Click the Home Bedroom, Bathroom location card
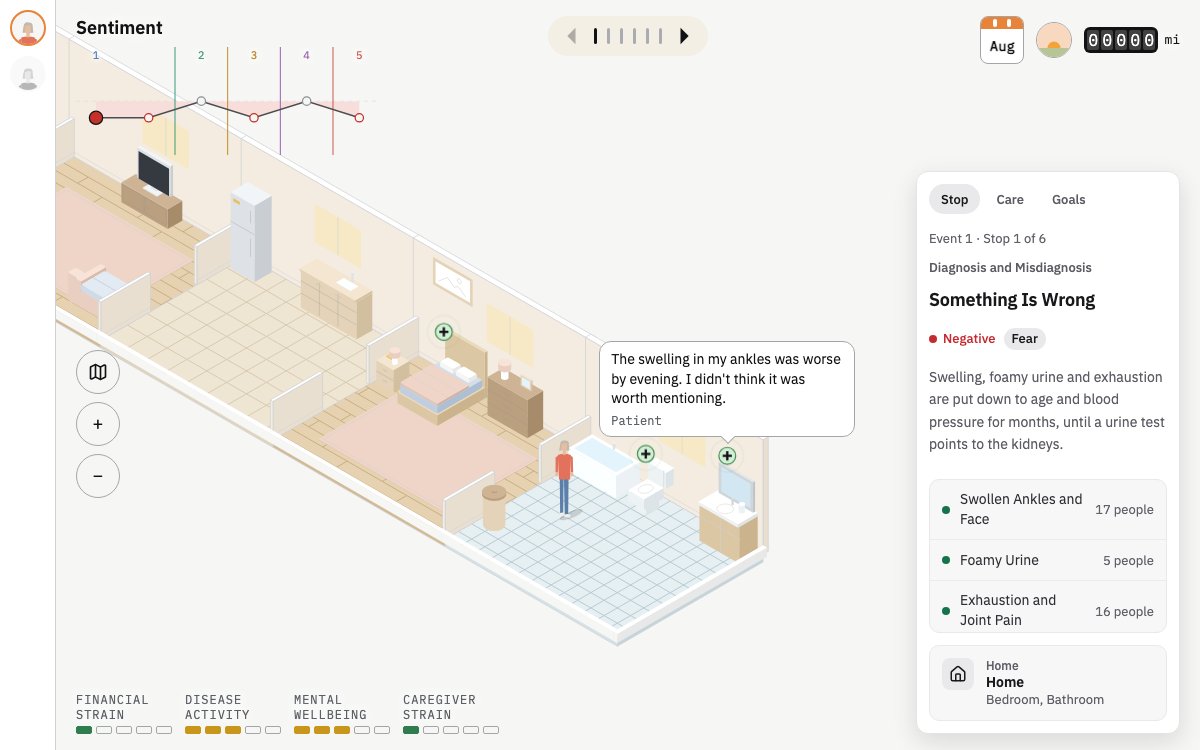This screenshot has height=750, width=1200. pyautogui.click(x=1048, y=683)
